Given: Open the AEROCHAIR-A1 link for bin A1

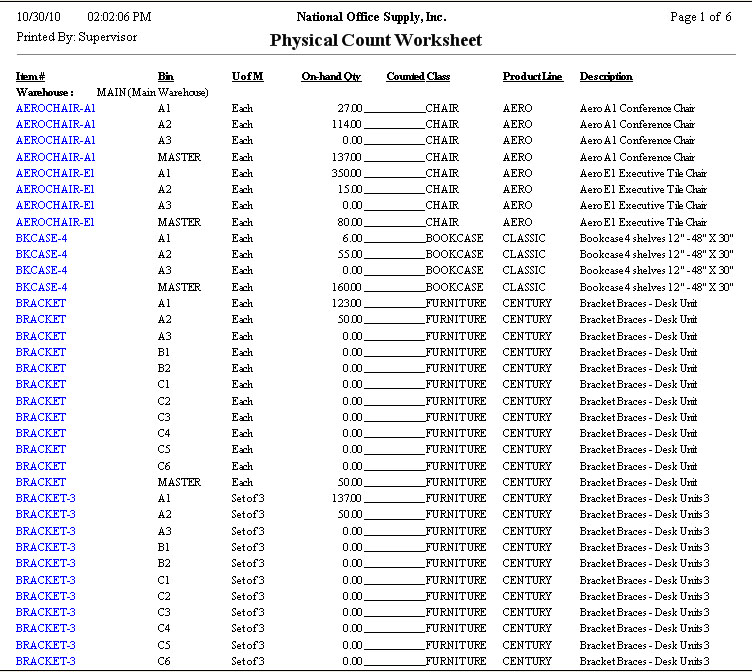Looking at the screenshot, I should coord(55,108).
